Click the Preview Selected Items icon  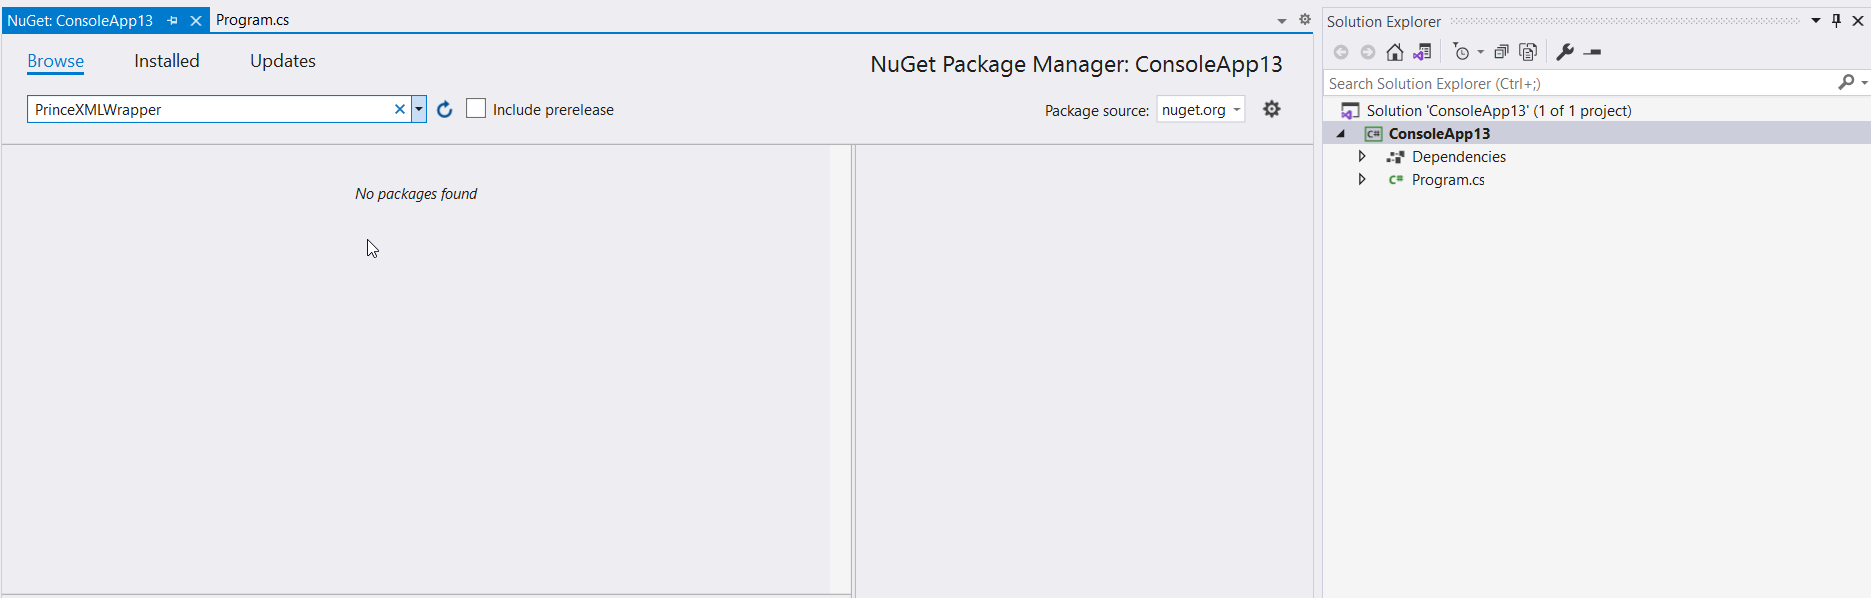pyautogui.click(x=1593, y=52)
